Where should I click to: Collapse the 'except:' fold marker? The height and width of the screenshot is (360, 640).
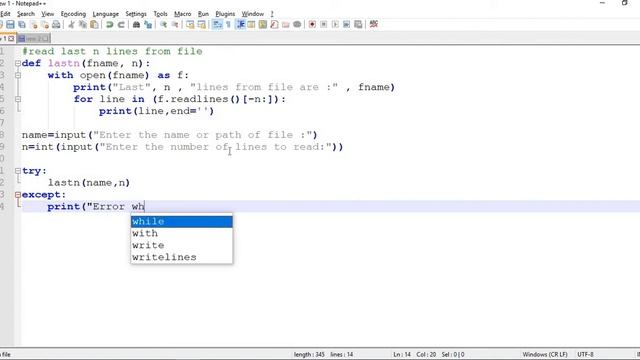pos(18,195)
